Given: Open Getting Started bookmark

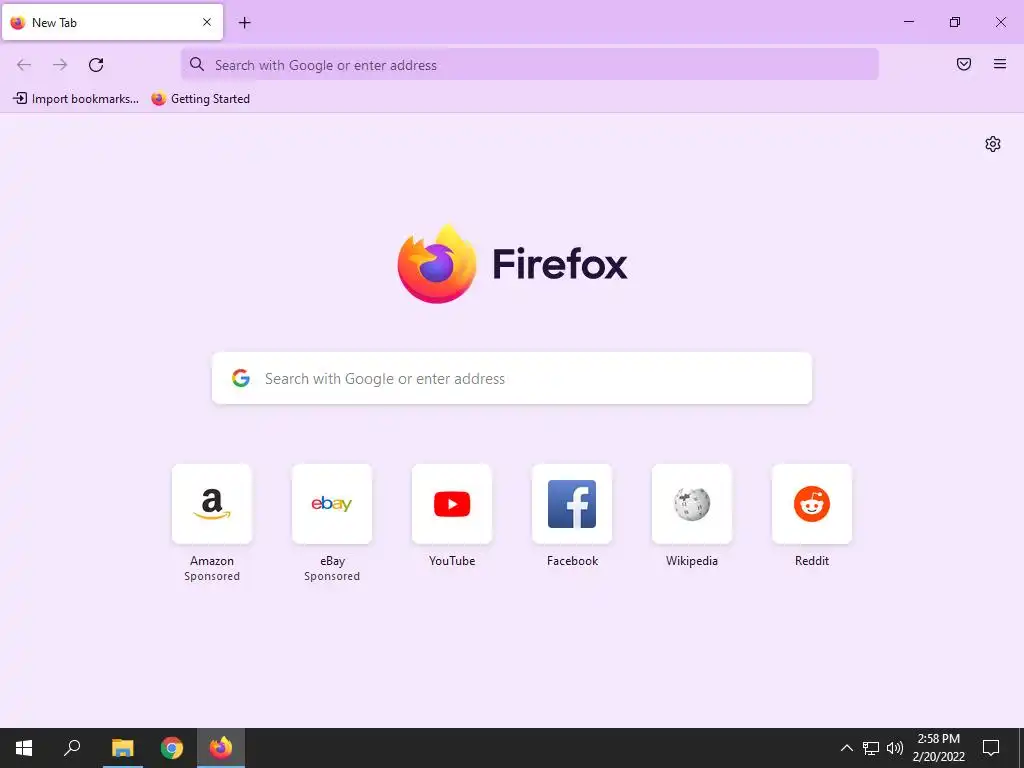Looking at the screenshot, I should tap(200, 99).
